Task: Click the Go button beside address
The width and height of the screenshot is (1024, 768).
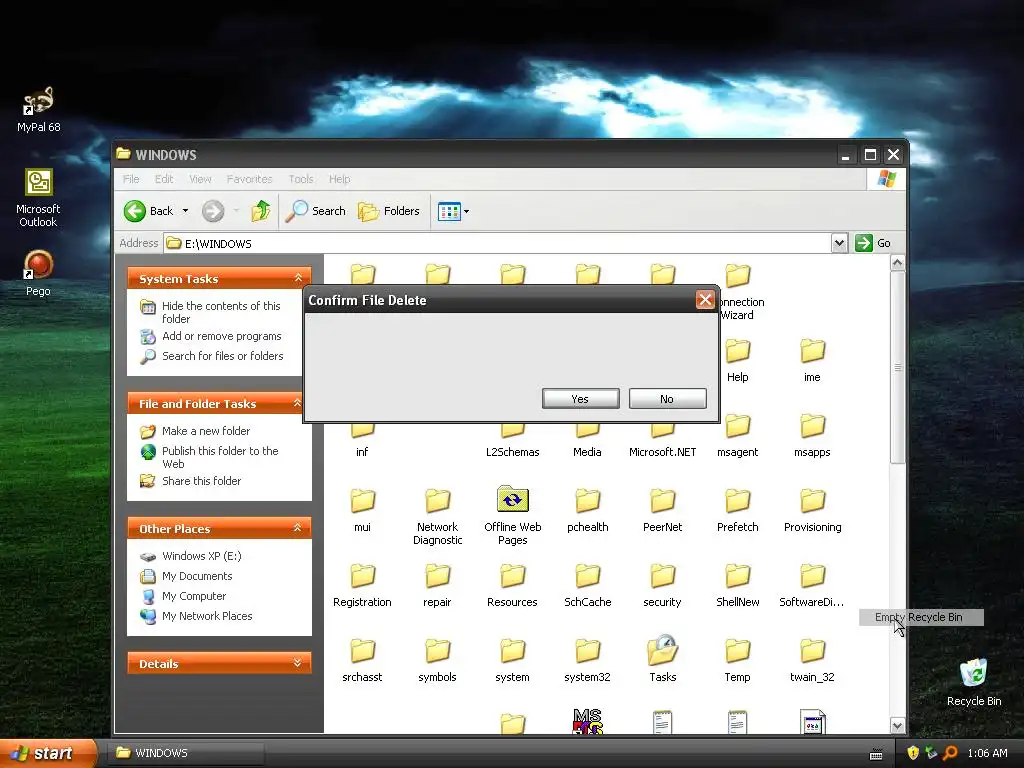Action: tap(873, 243)
